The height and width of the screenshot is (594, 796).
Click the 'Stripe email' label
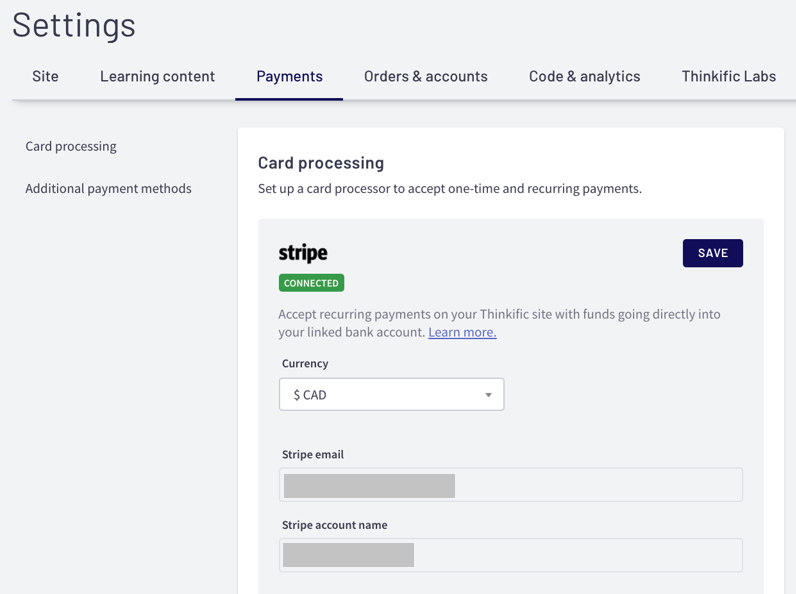(x=313, y=454)
